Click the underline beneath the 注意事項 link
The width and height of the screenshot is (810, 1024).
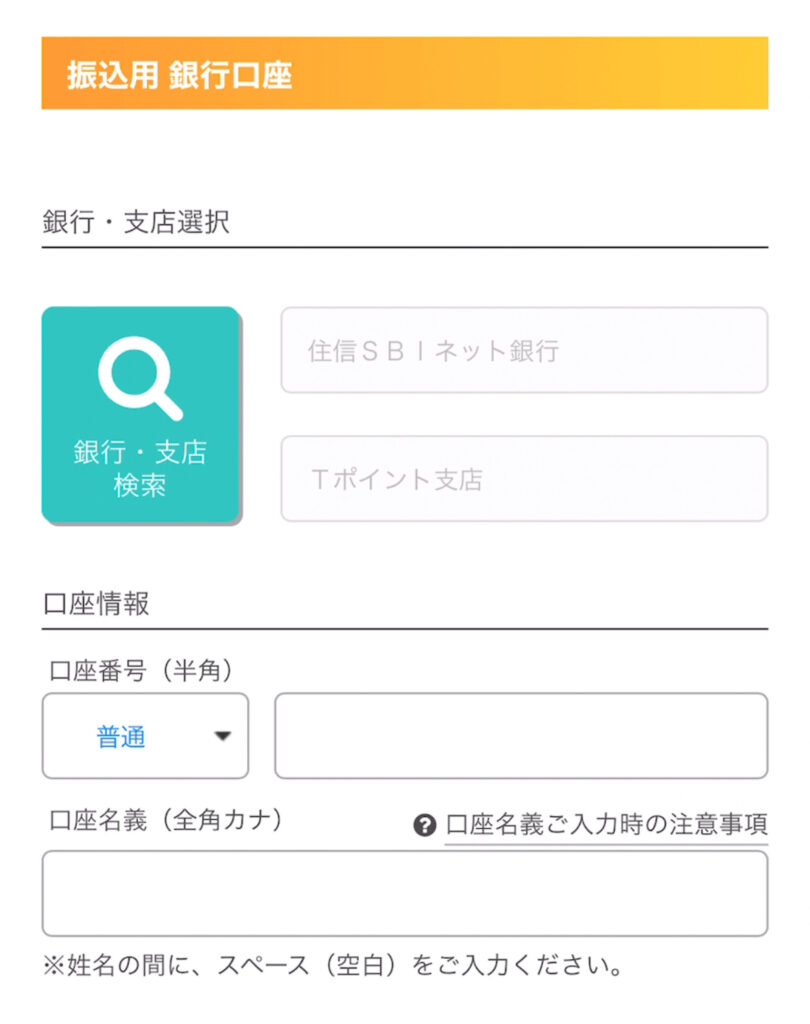[x=606, y=844]
